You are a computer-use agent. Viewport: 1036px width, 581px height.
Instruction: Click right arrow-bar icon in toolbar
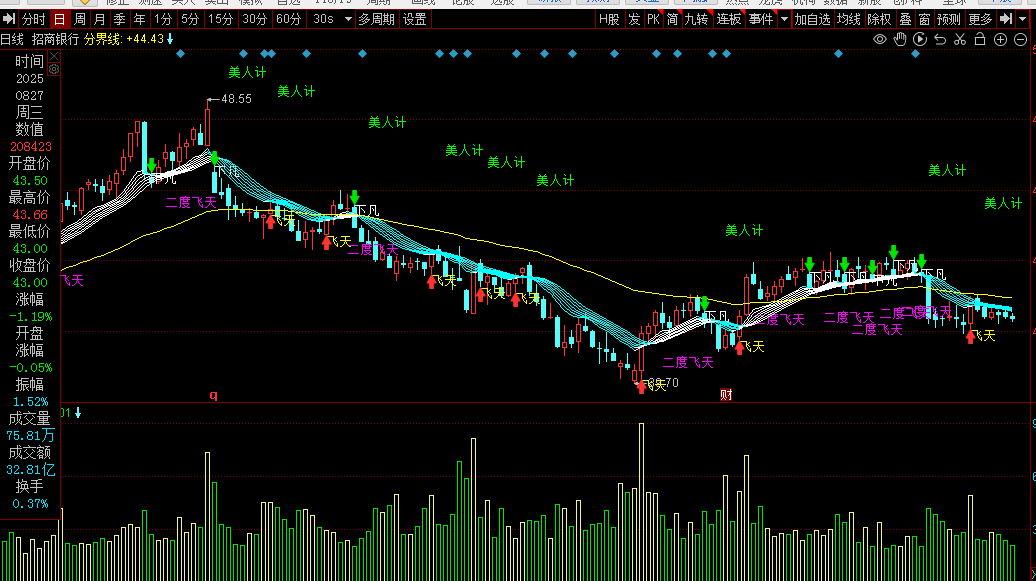pos(1006,19)
